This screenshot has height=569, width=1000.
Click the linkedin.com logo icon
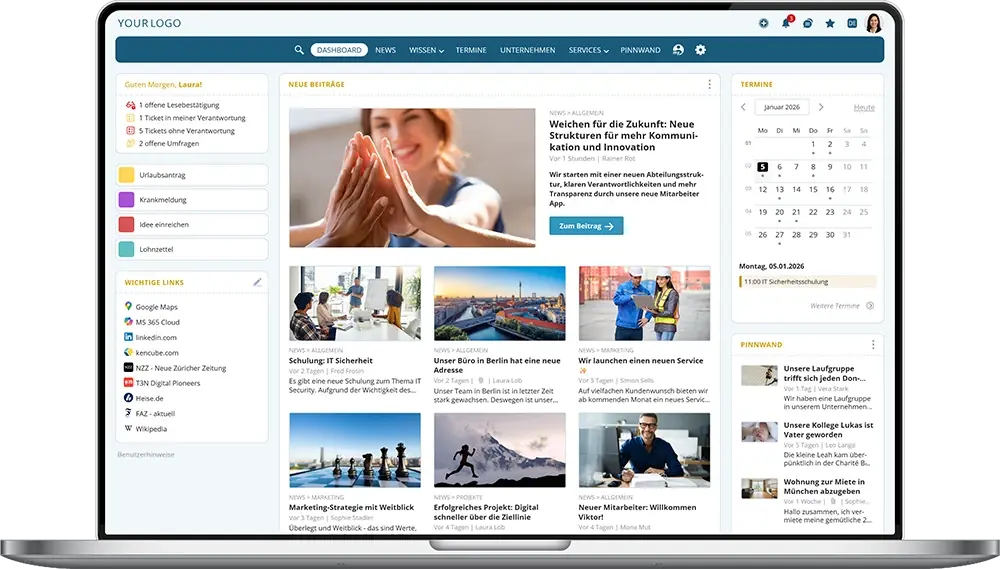tap(128, 337)
